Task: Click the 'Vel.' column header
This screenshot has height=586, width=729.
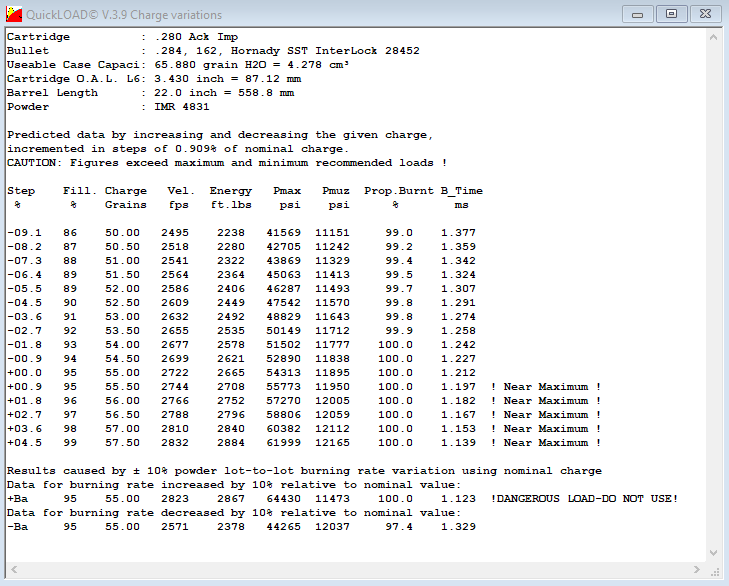Action: pyautogui.click(x=181, y=191)
